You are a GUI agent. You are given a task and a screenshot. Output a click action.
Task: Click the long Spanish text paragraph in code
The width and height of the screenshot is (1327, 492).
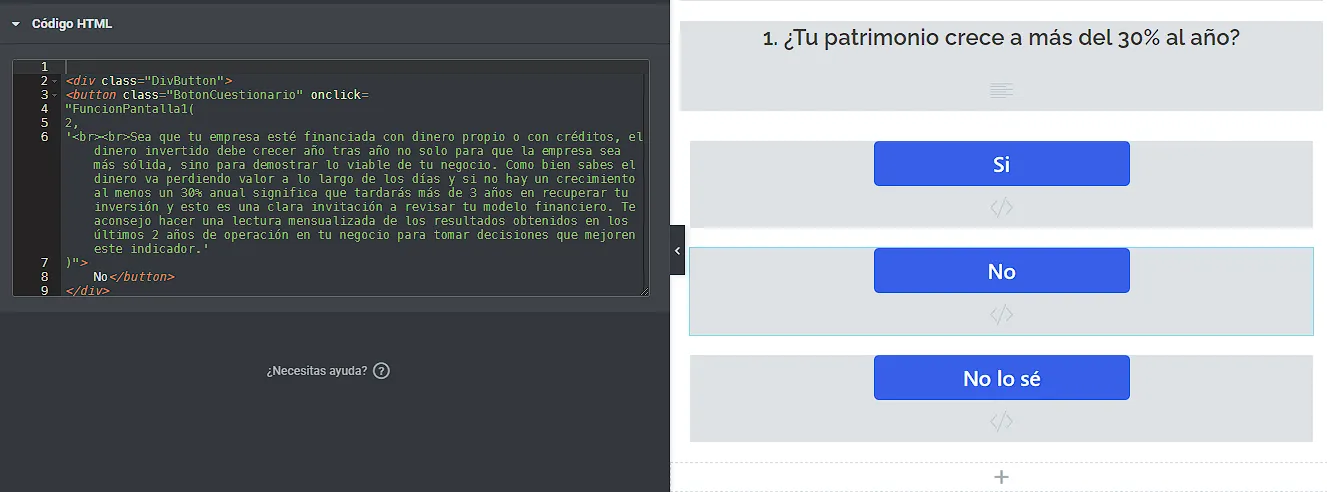[354, 192]
